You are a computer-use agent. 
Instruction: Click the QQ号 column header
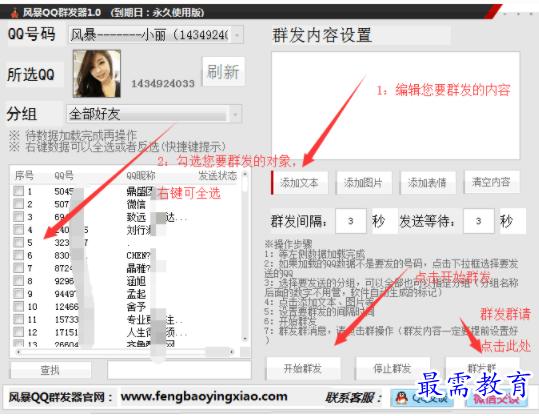(64, 176)
